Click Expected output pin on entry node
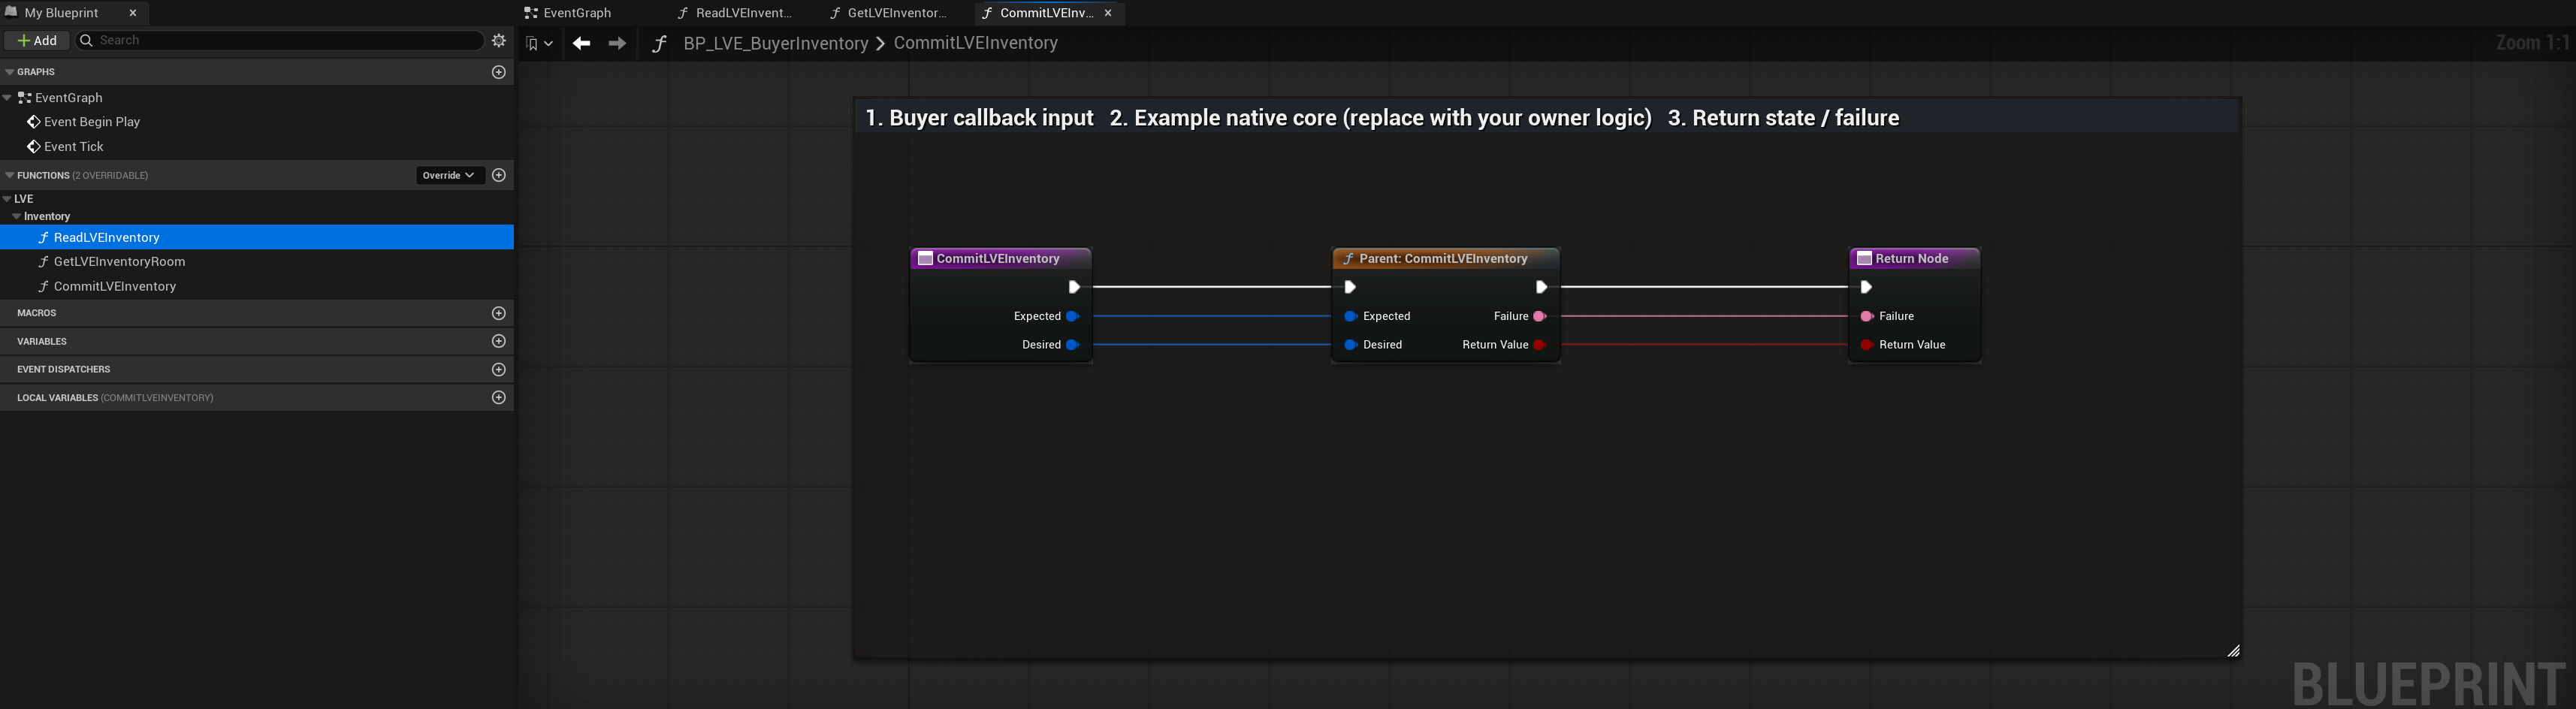The image size is (2576, 709). [1072, 316]
